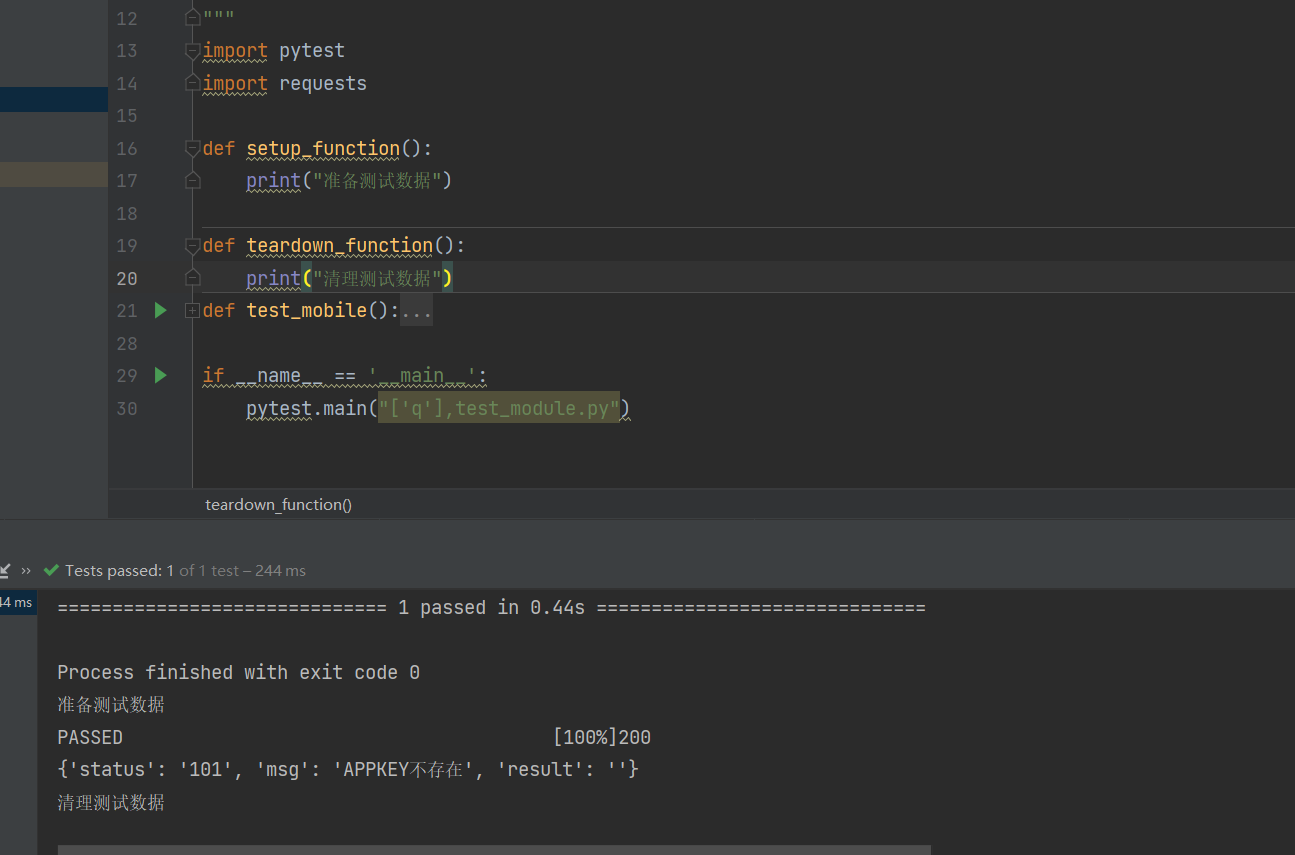Screen dimensions: 1295x855
Task: Collapse the teardown_function definition
Action: (192, 246)
